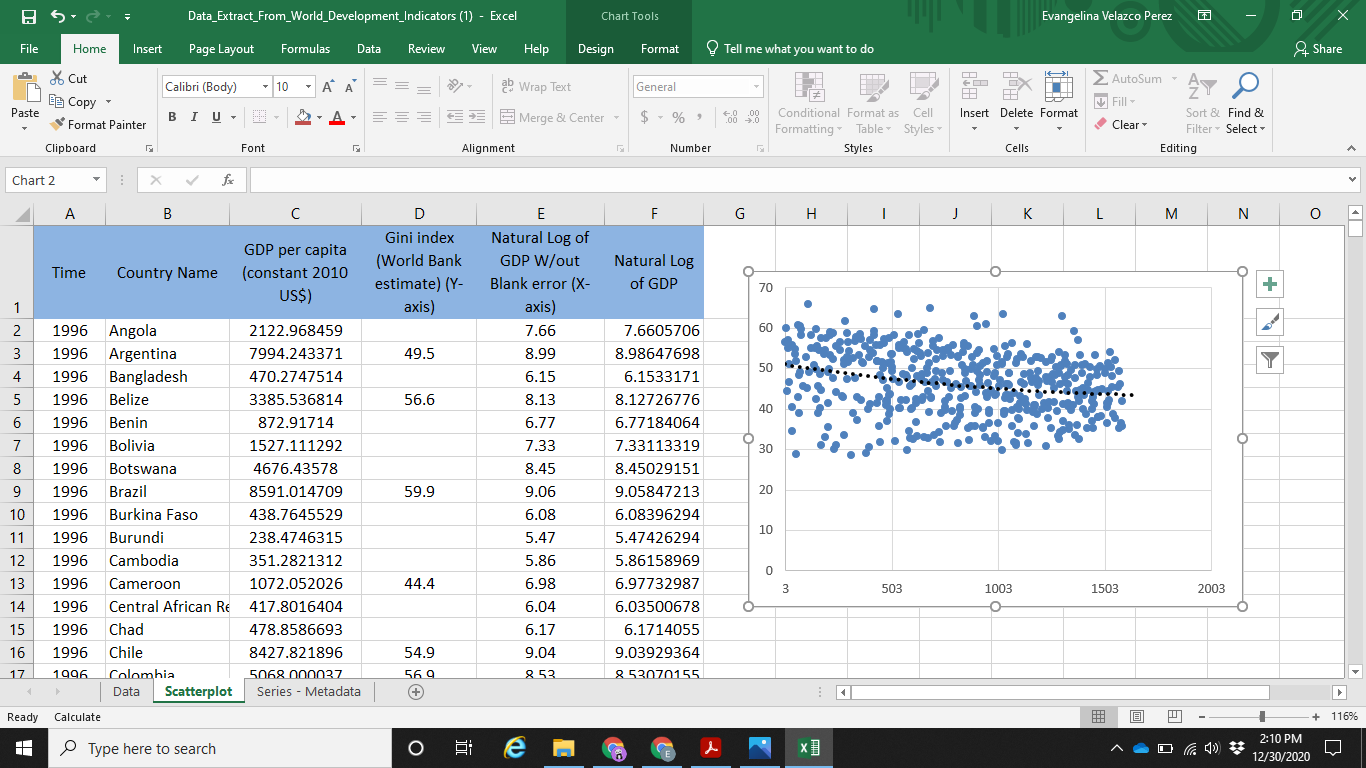1366x768 pixels.
Task: Switch to the Data sheet tab
Action: [x=126, y=692]
